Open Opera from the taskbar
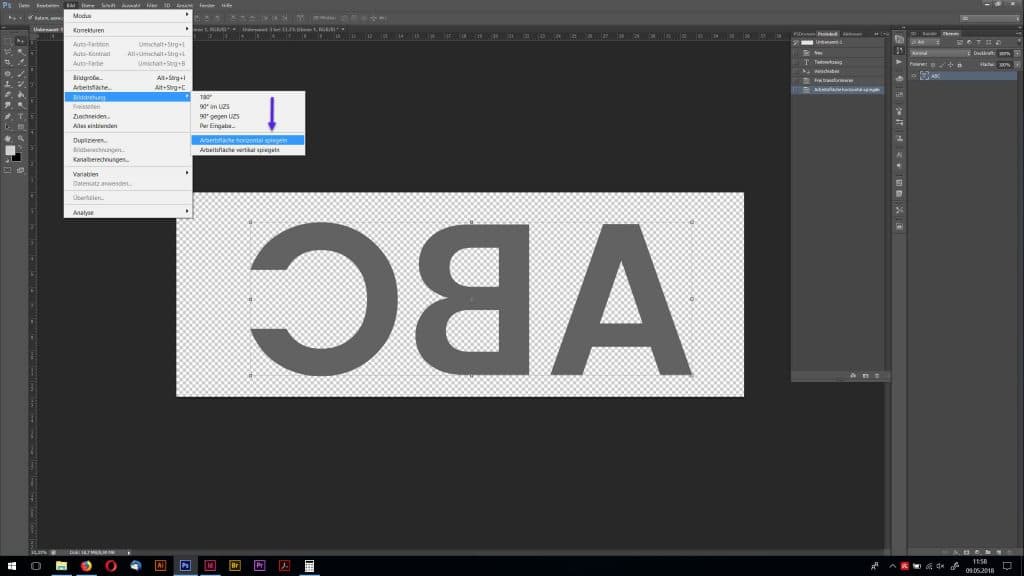1024x576 pixels. click(111, 566)
